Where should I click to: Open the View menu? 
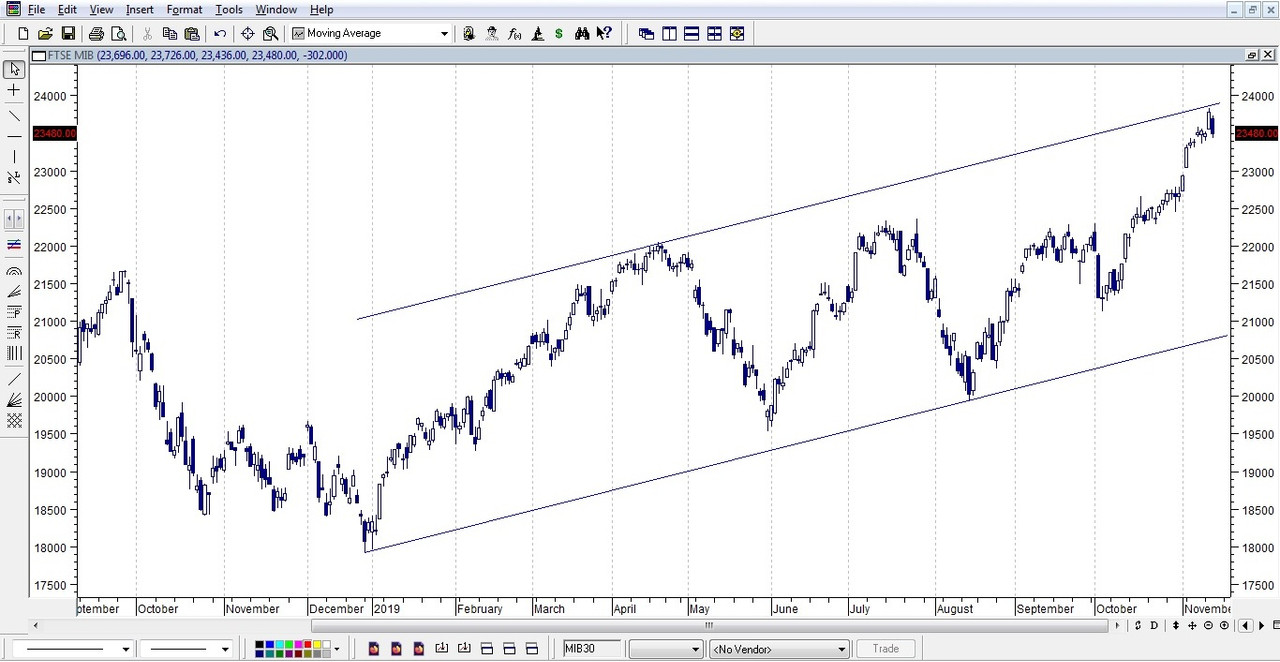coord(101,9)
